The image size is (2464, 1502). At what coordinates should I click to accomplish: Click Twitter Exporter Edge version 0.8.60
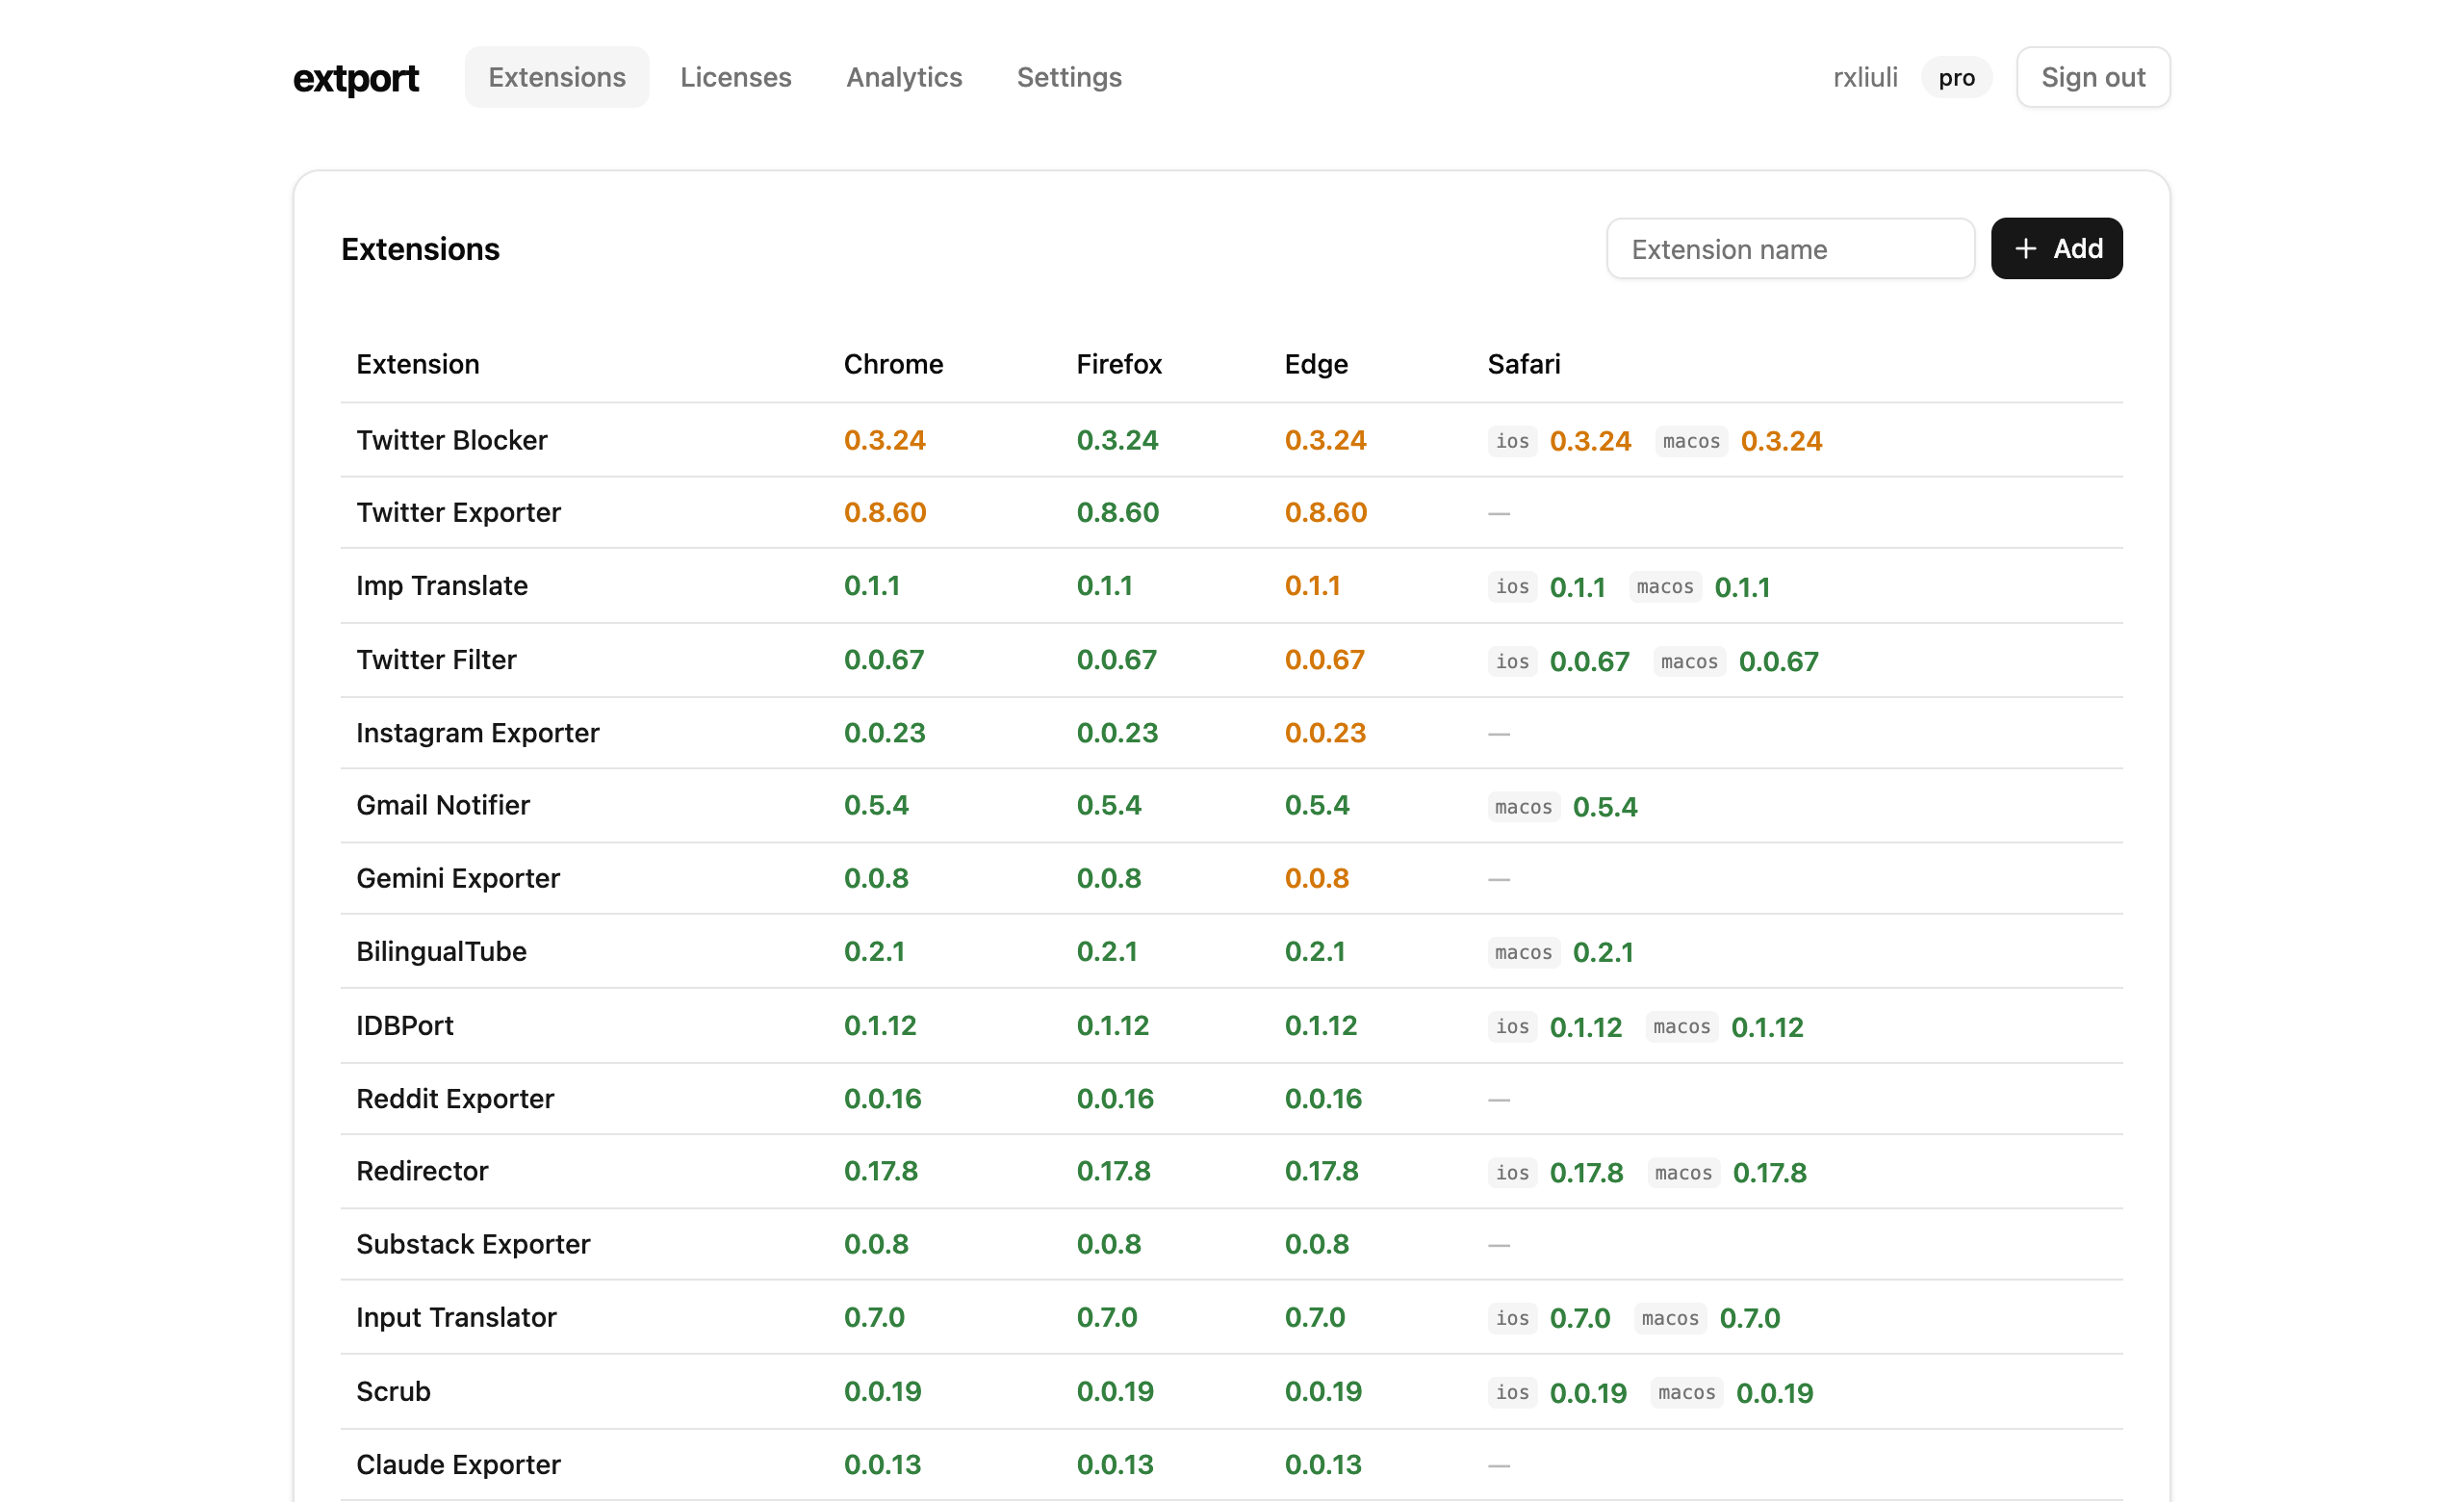coord(1325,512)
